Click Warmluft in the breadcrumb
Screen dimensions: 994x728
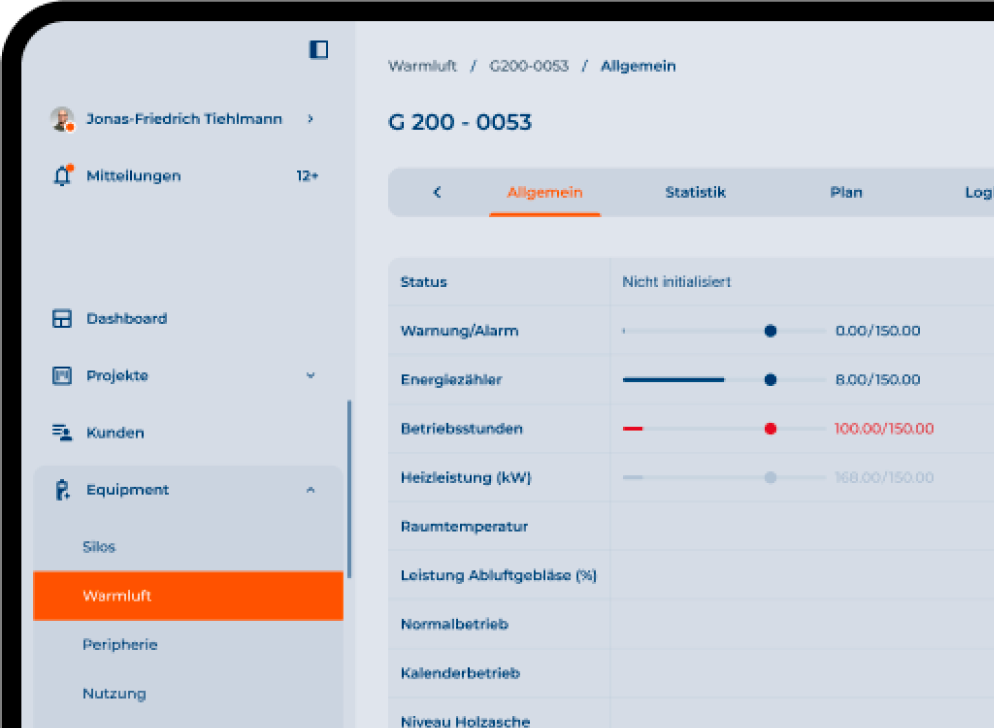pyautogui.click(x=422, y=66)
